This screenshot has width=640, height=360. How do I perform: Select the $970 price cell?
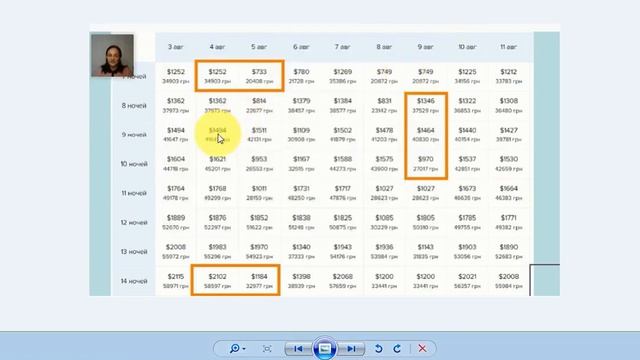[x=426, y=163]
